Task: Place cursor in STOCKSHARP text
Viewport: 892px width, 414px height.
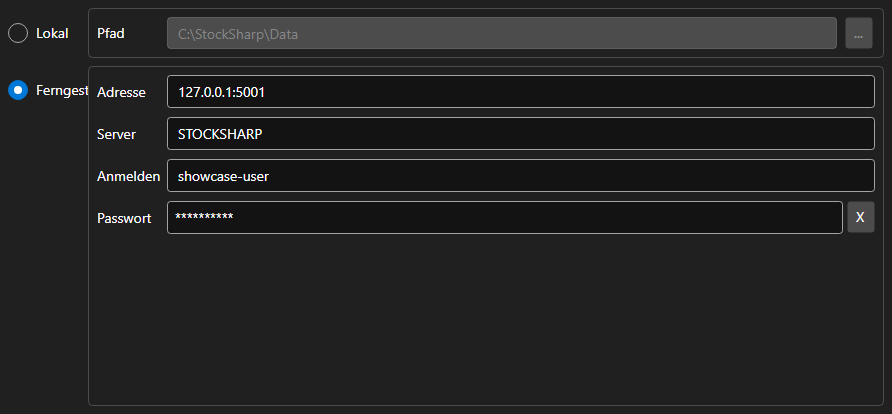Action: tap(220, 134)
